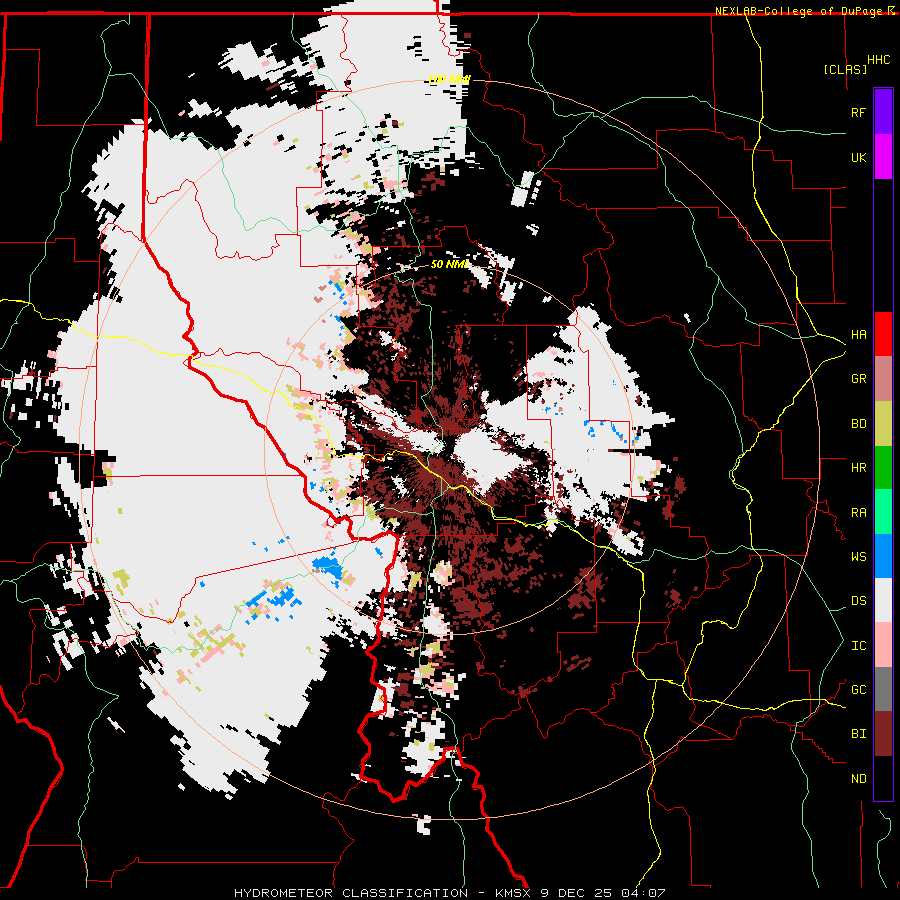Click the NEXLAB-College of DuPage label
900x900 pixels.
[798, 11]
